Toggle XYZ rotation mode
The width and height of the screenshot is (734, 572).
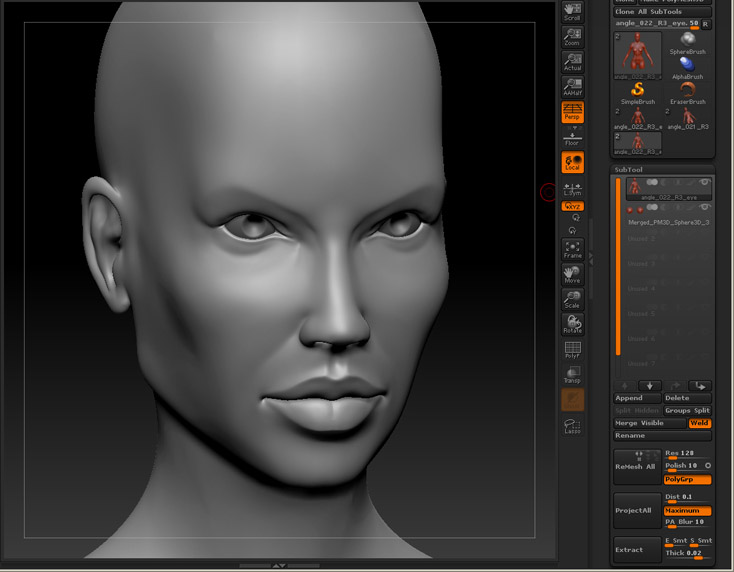pos(572,206)
